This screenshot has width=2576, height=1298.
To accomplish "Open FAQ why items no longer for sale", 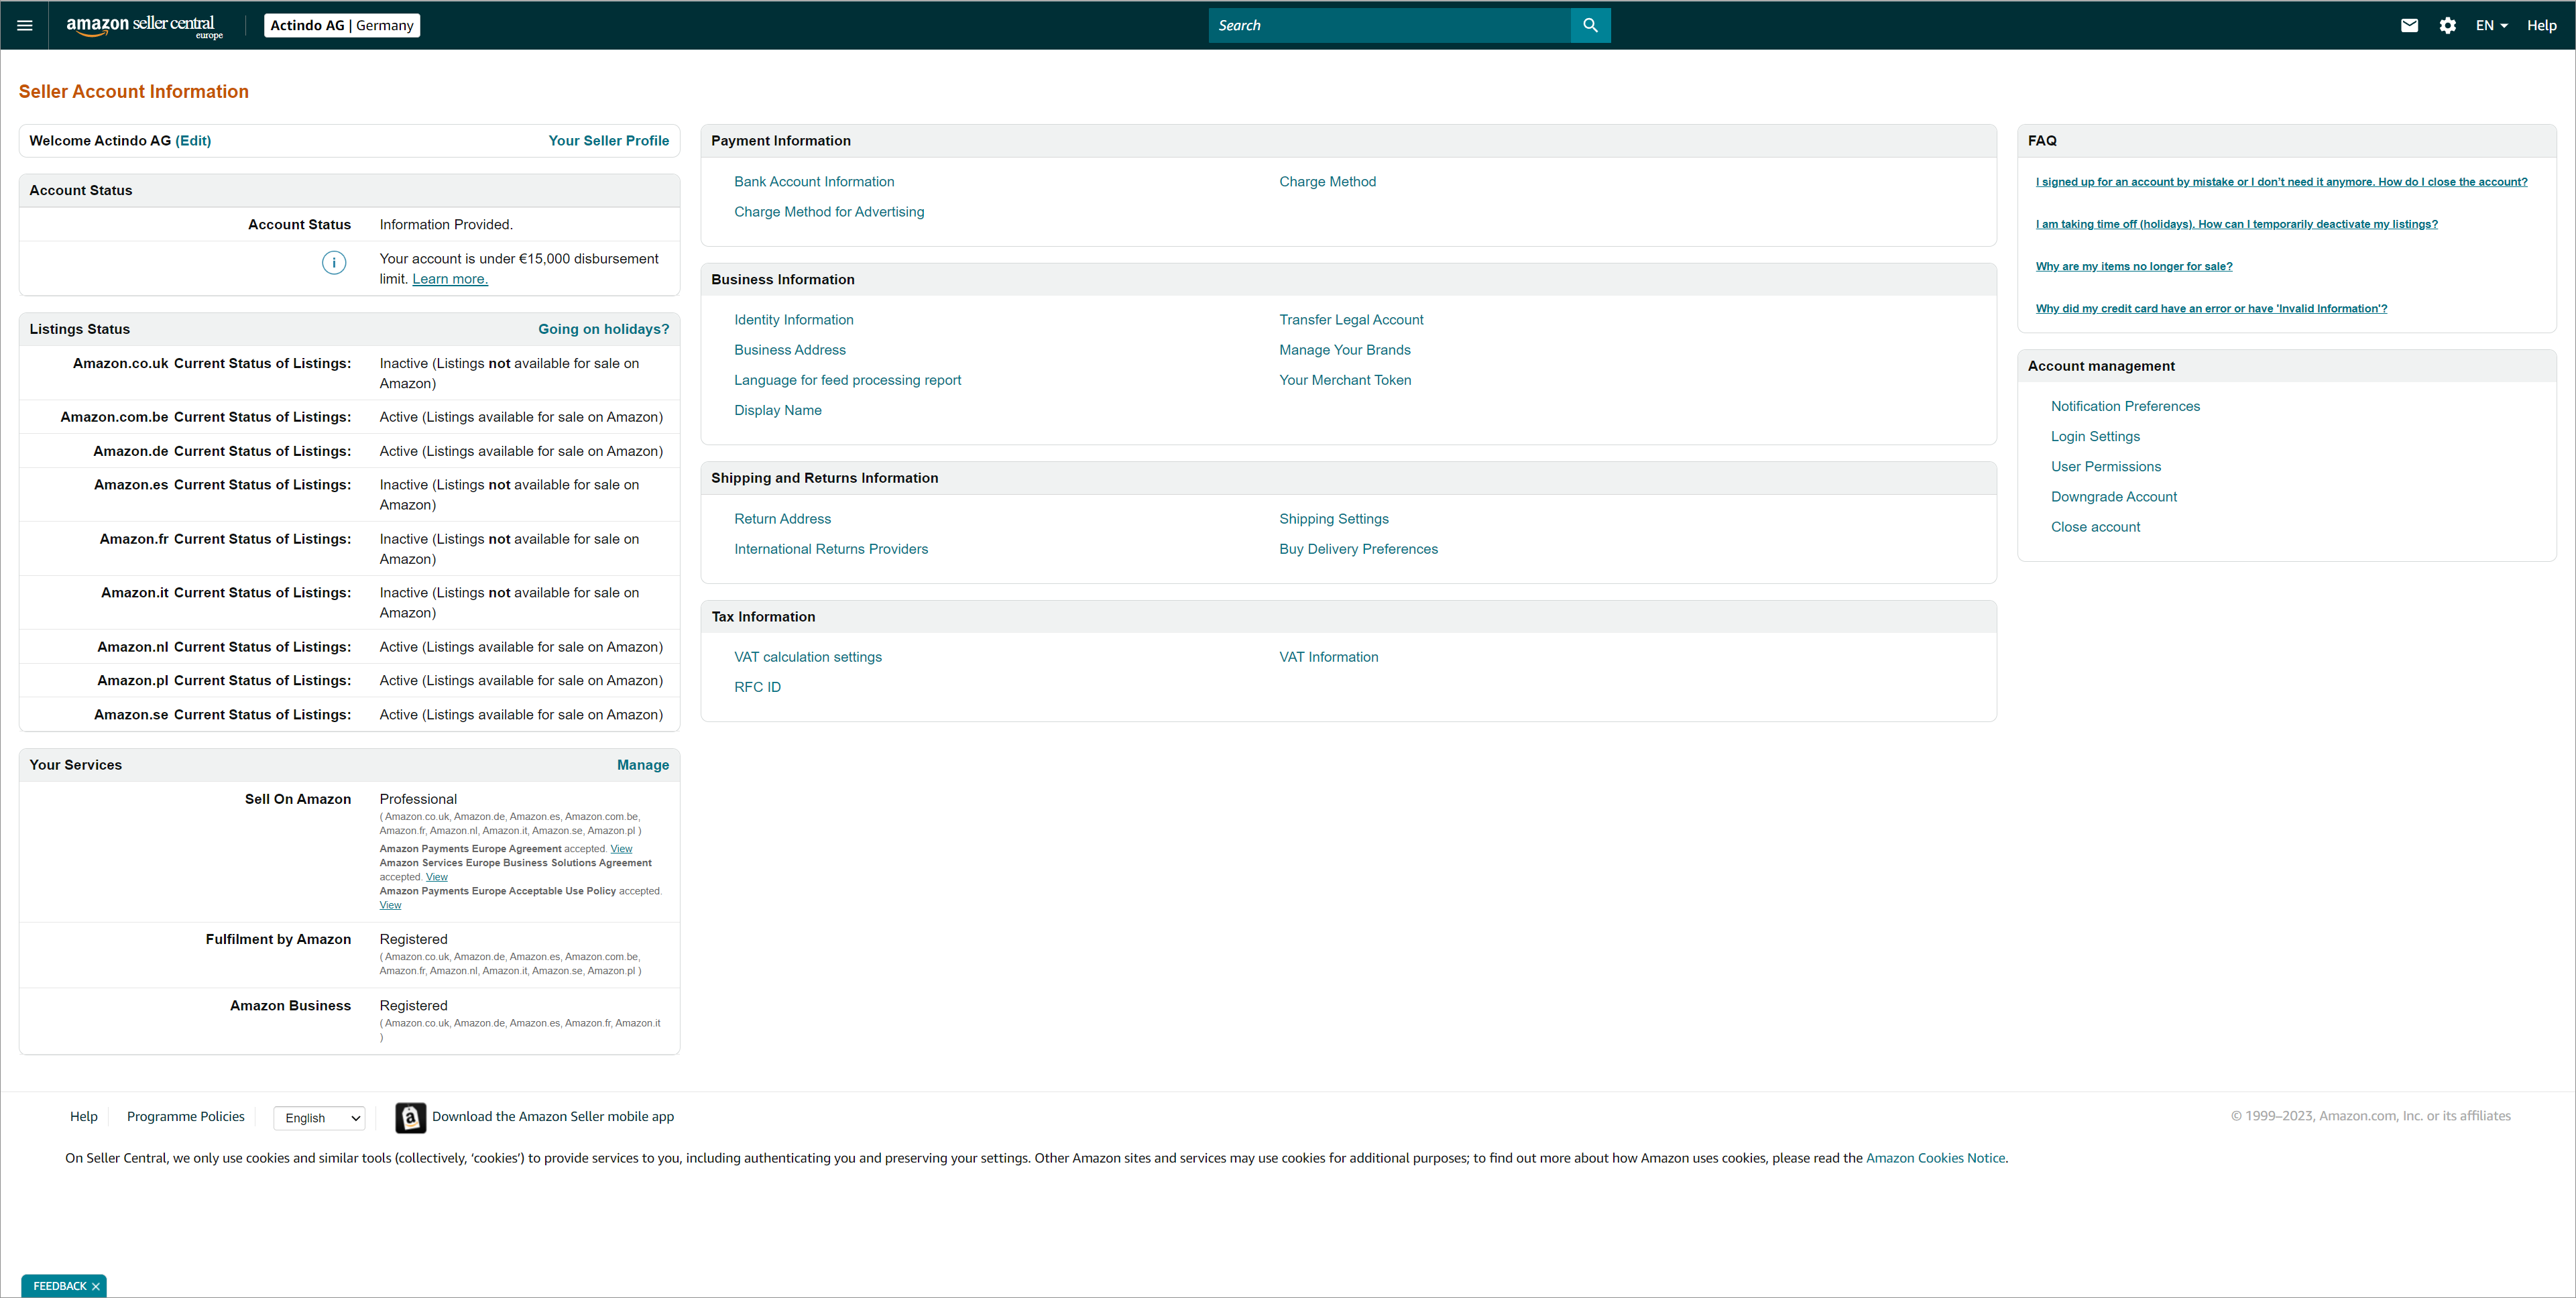I will 2134,266.
